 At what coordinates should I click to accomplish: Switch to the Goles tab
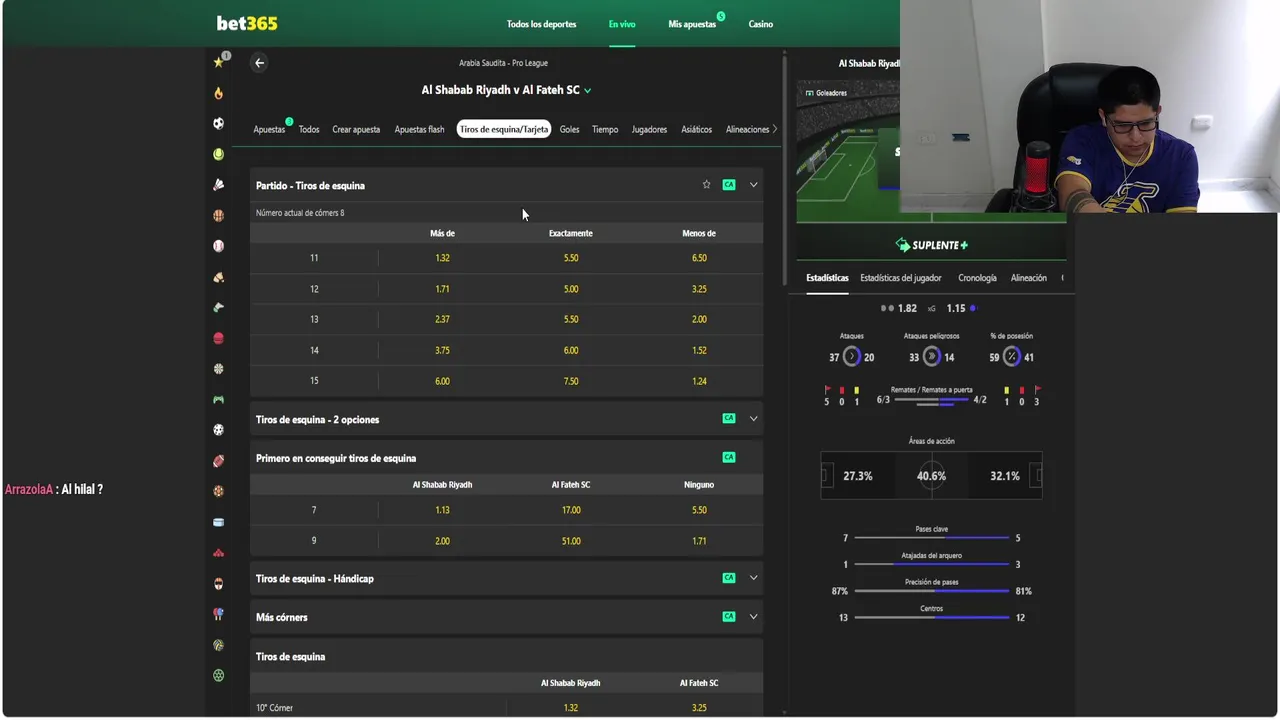[569, 129]
